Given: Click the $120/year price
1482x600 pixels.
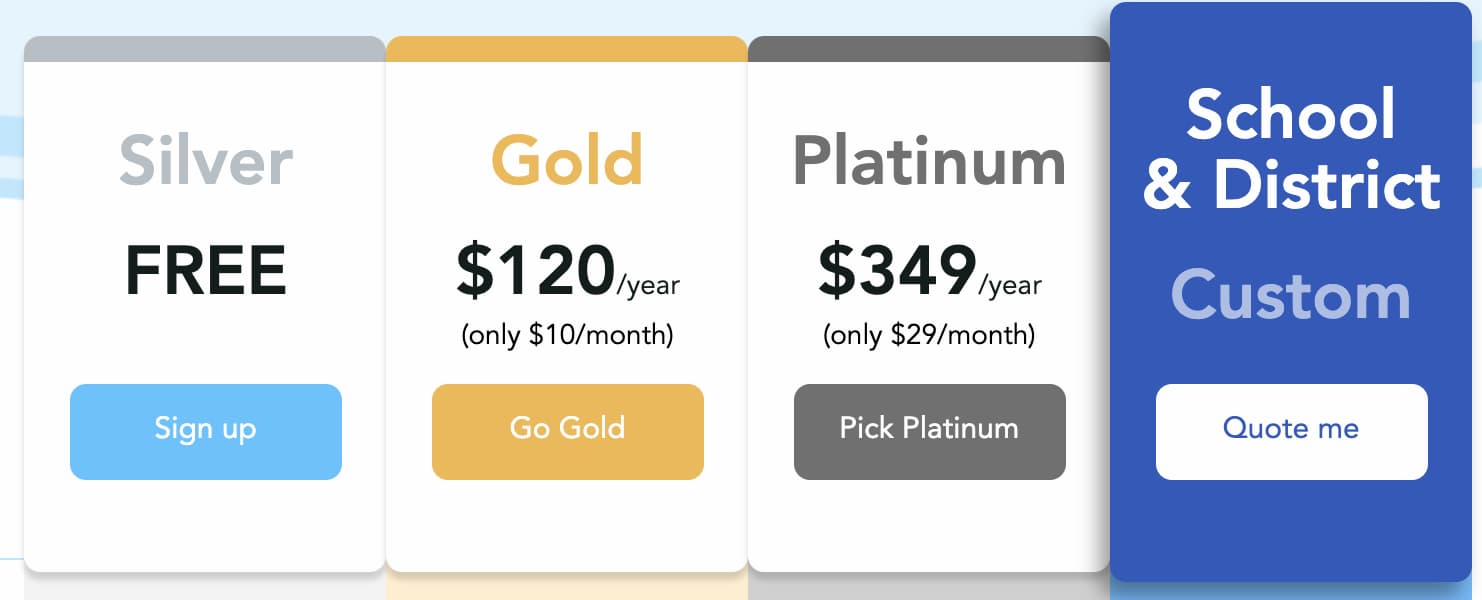Looking at the screenshot, I should [x=568, y=271].
